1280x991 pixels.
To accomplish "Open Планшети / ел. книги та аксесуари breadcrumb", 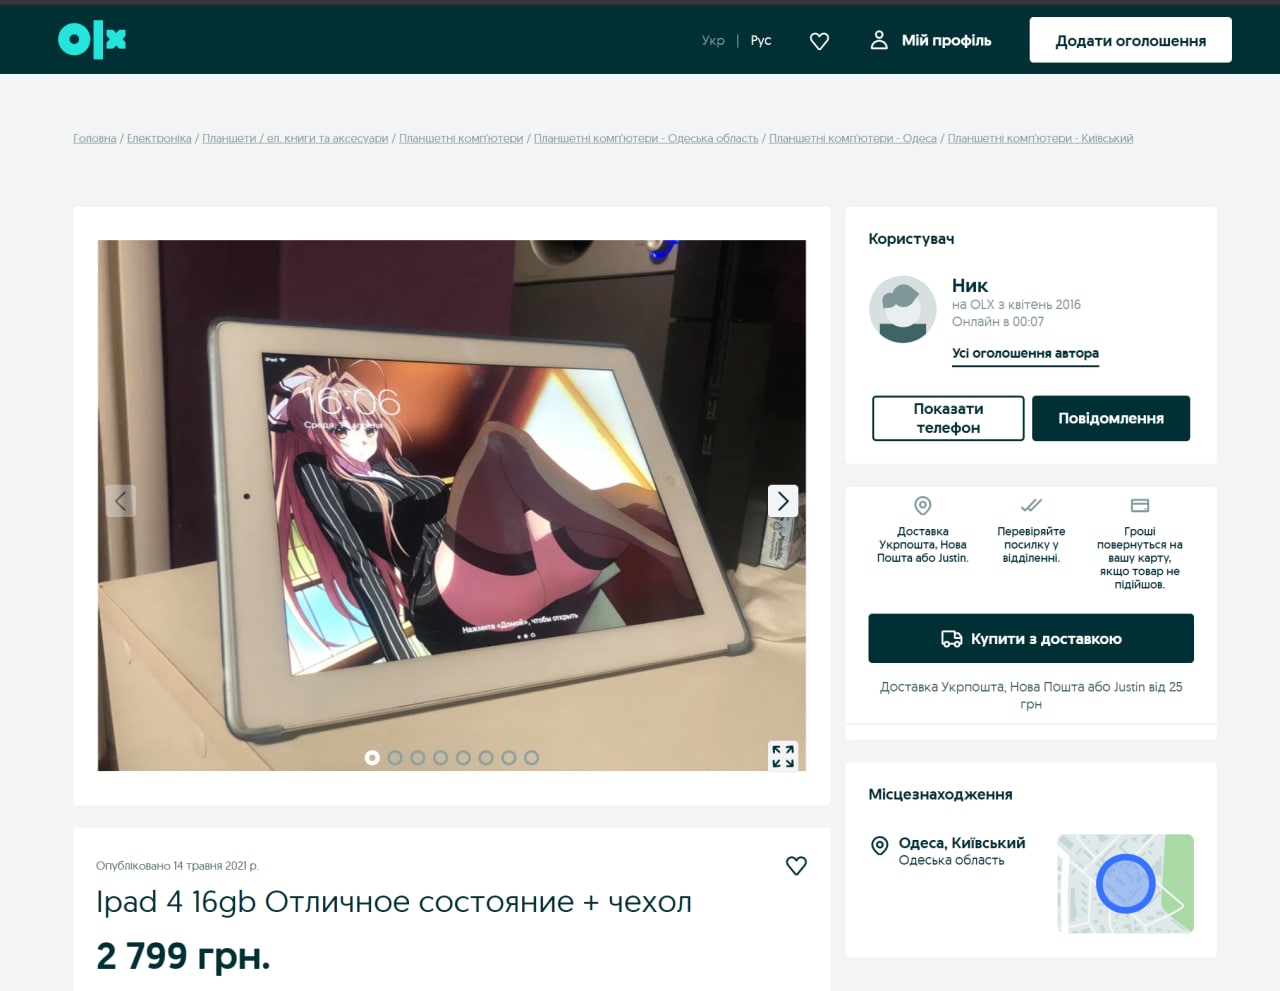I will click(295, 138).
